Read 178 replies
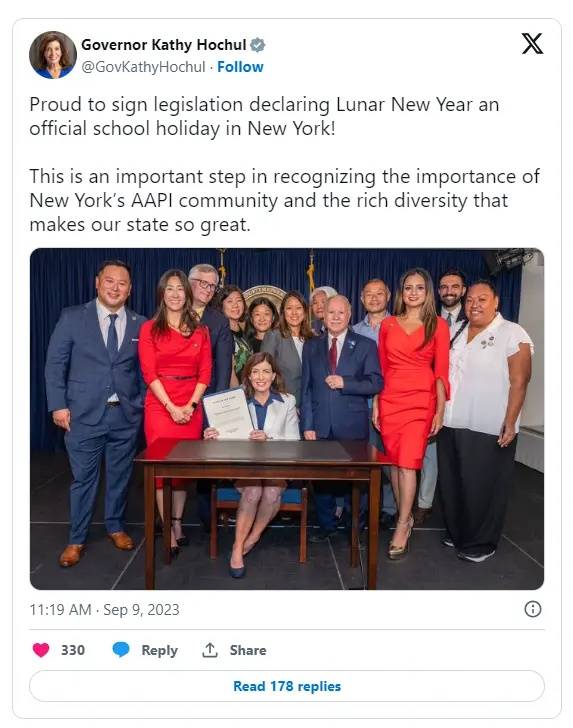Image resolution: width=573 pixels, height=728 pixels. (286, 686)
